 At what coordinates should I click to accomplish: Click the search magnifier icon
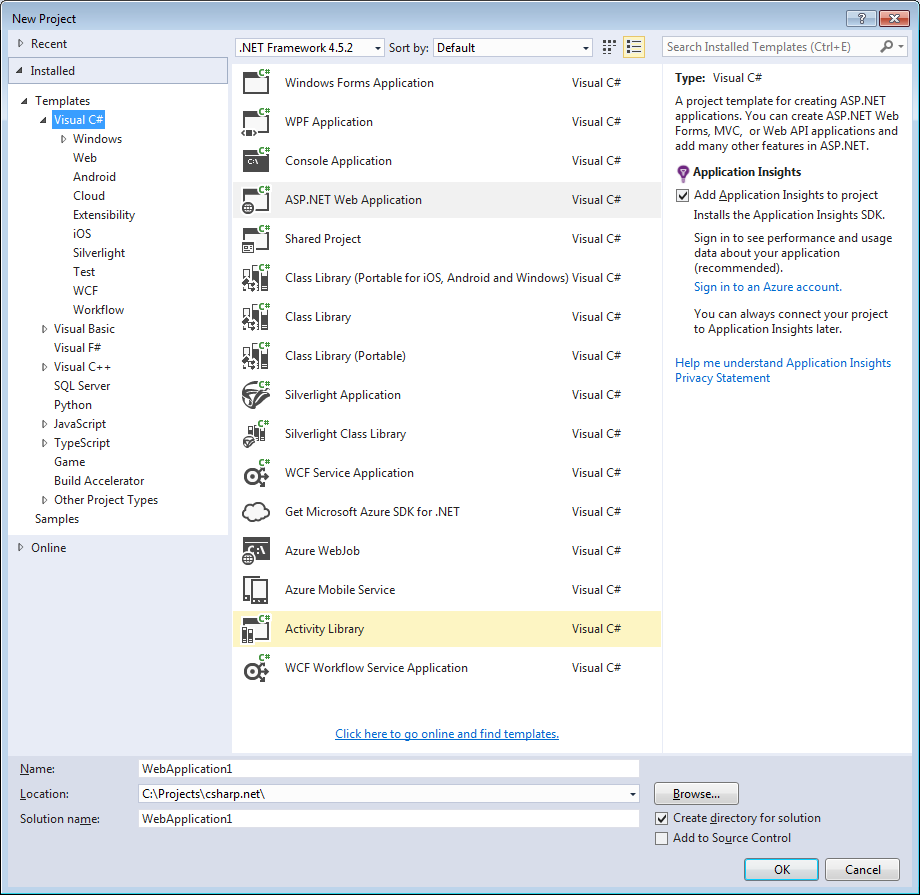886,46
